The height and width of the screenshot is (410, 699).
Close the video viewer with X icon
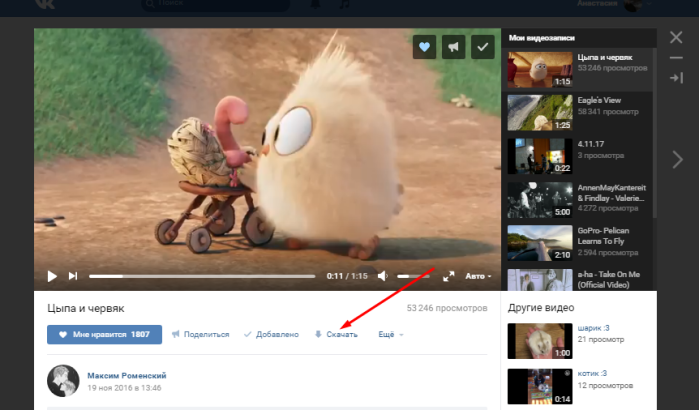[x=676, y=37]
